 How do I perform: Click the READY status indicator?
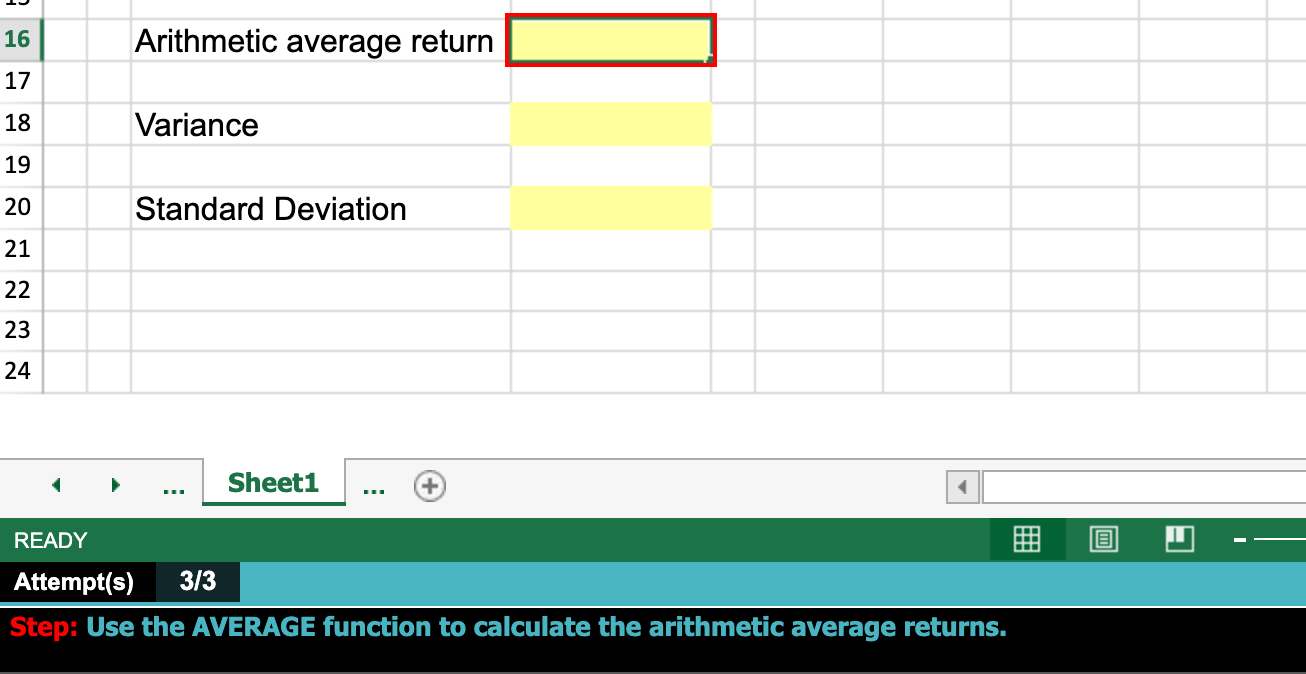[x=49, y=540]
